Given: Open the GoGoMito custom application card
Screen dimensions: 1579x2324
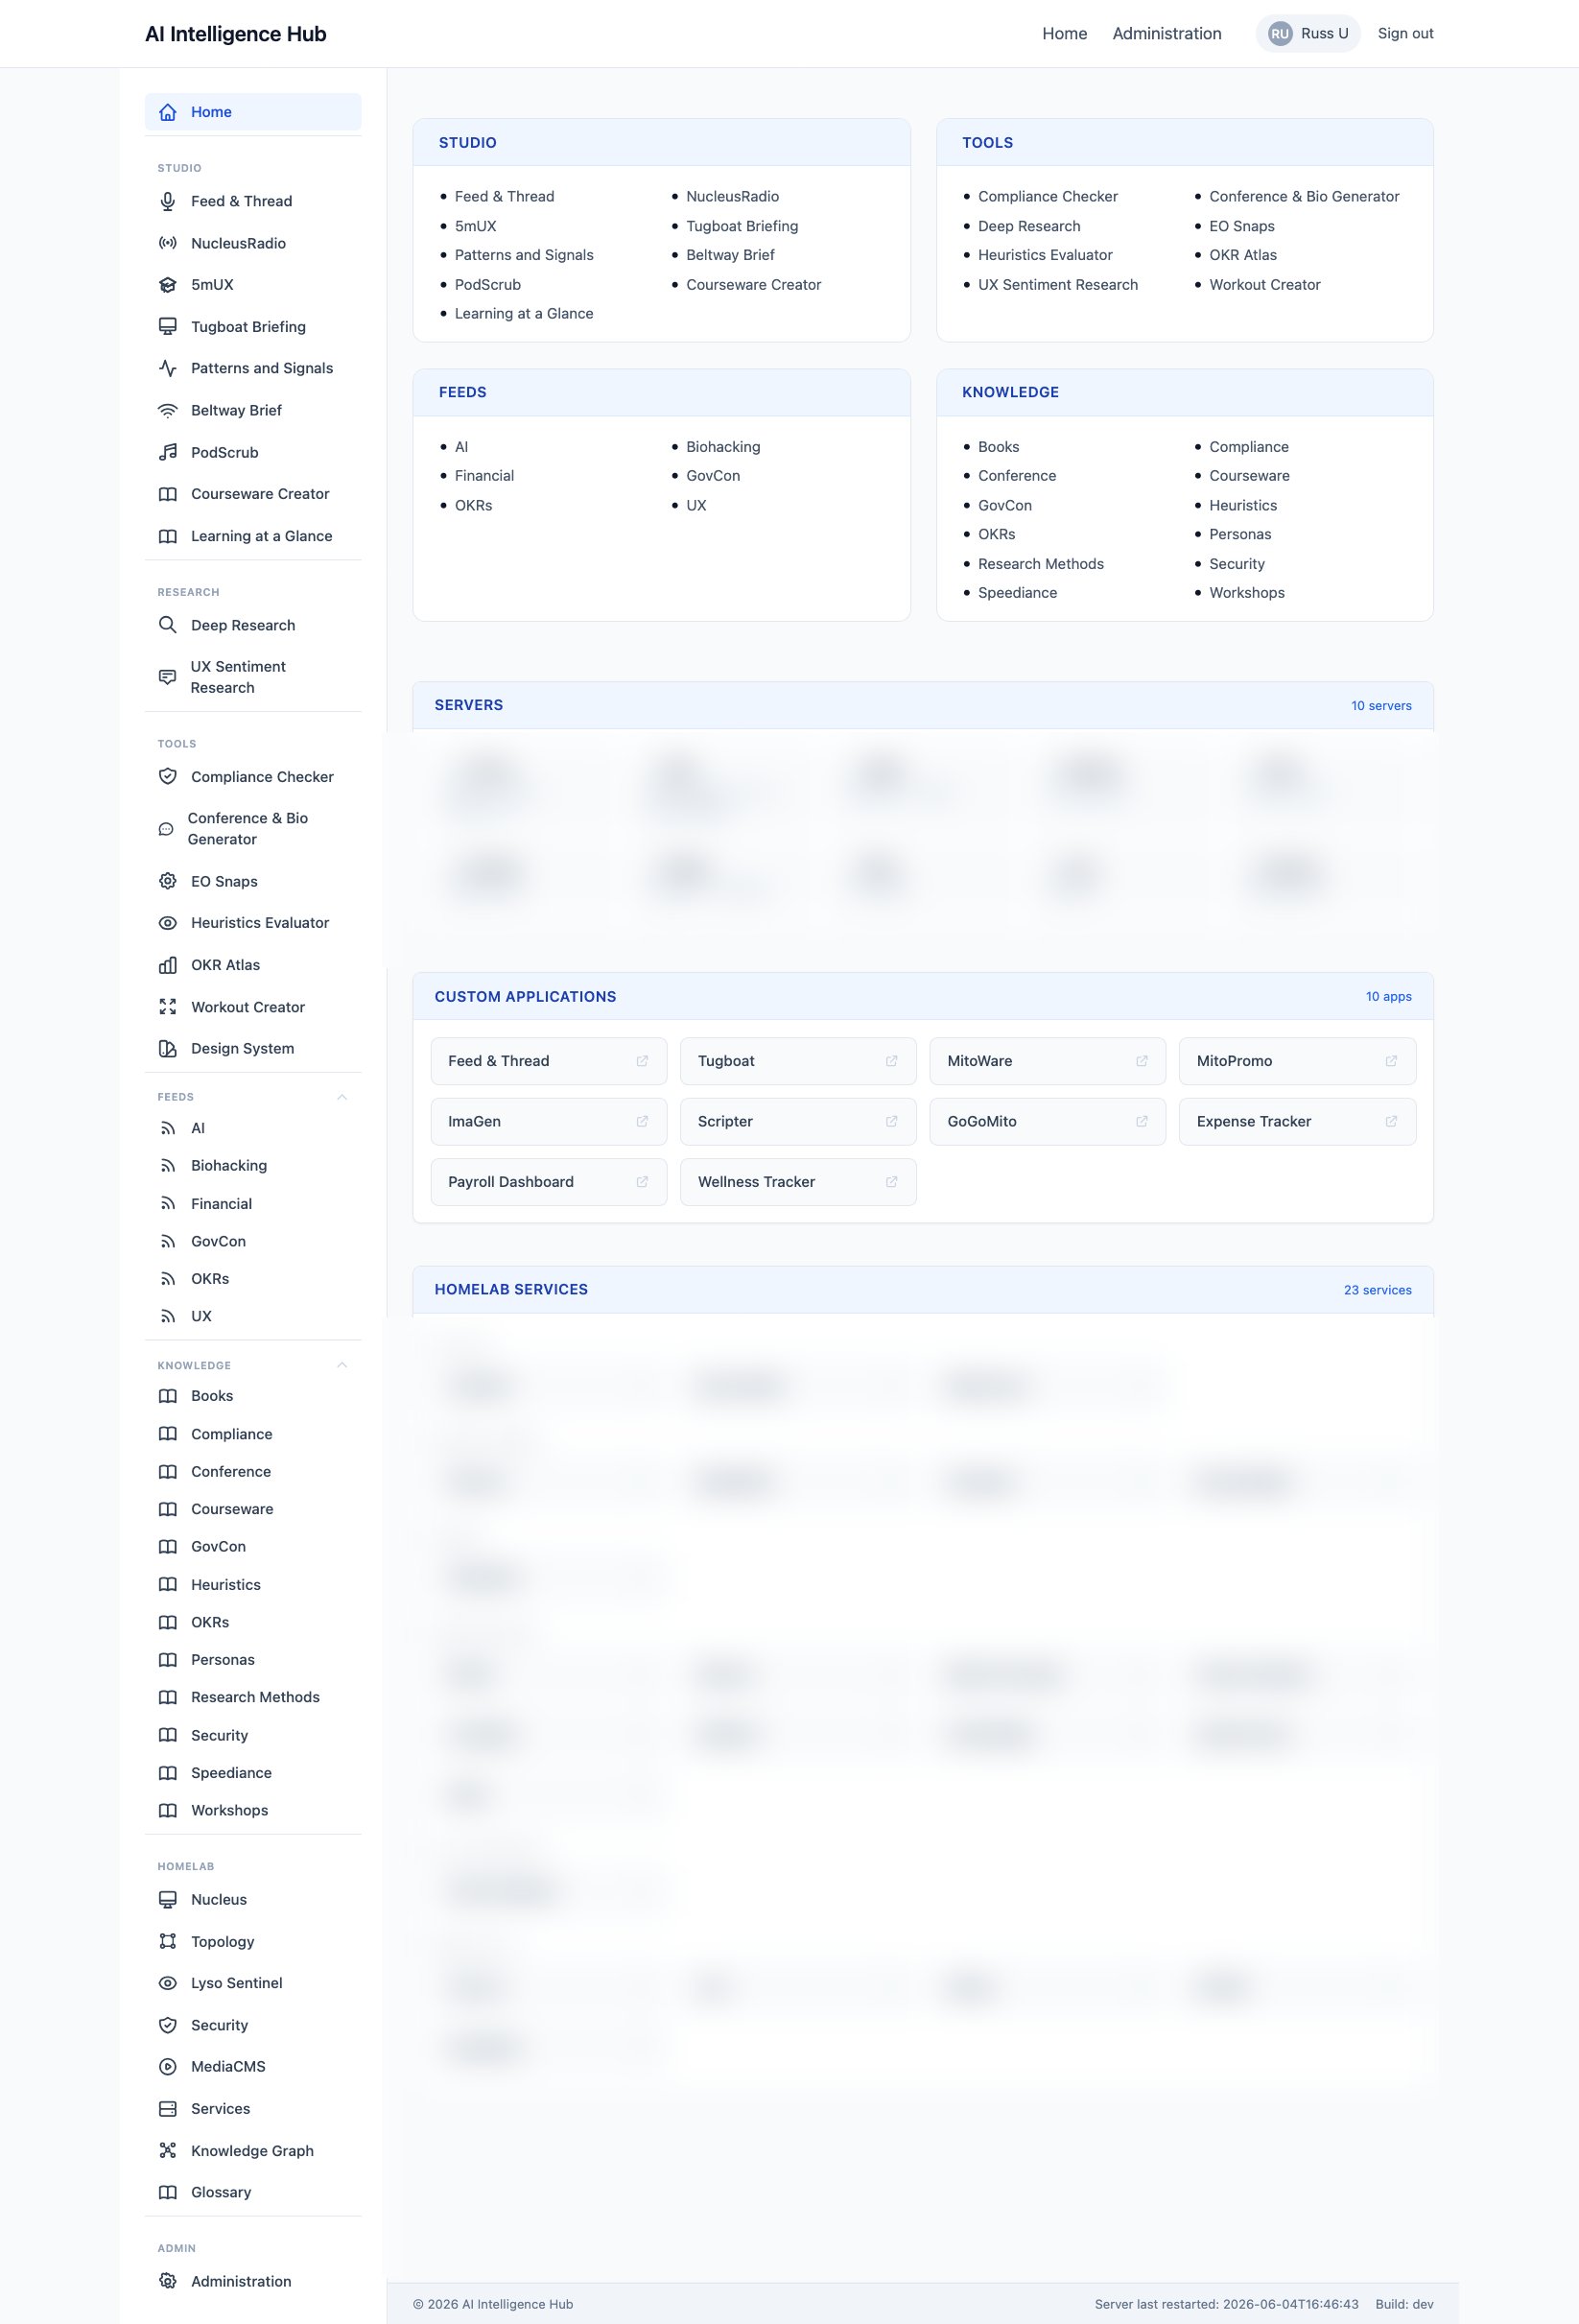Looking at the screenshot, I should click(x=1048, y=1121).
